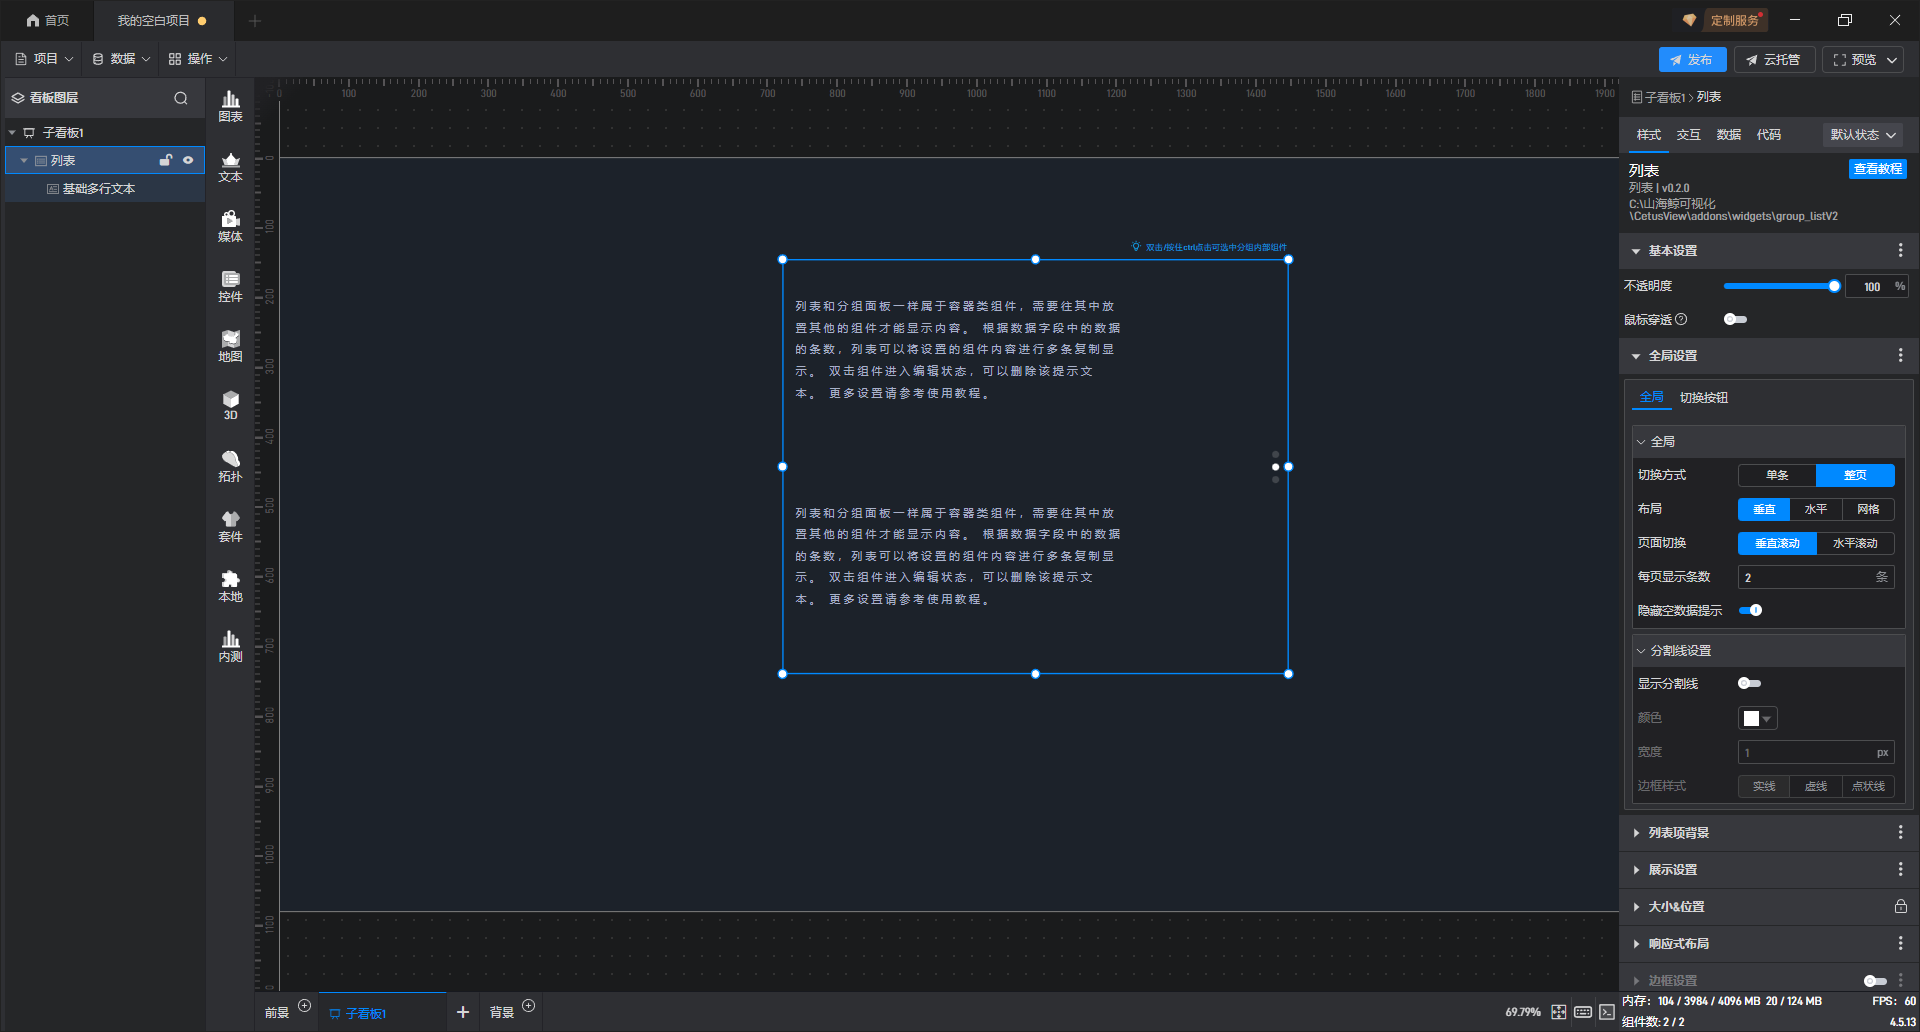Viewport: 1920px width, 1032px height.
Task: Open the divider 颜色 color swatch
Action: (1757, 718)
